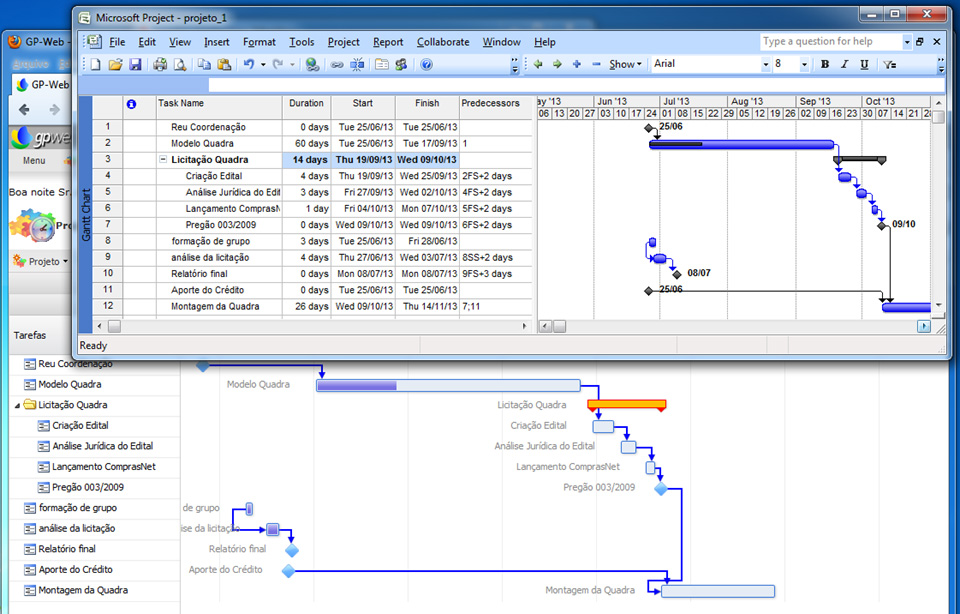Select the Montagem da Quadra task name cell
The width and height of the screenshot is (960, 614).
pos(219,307)
